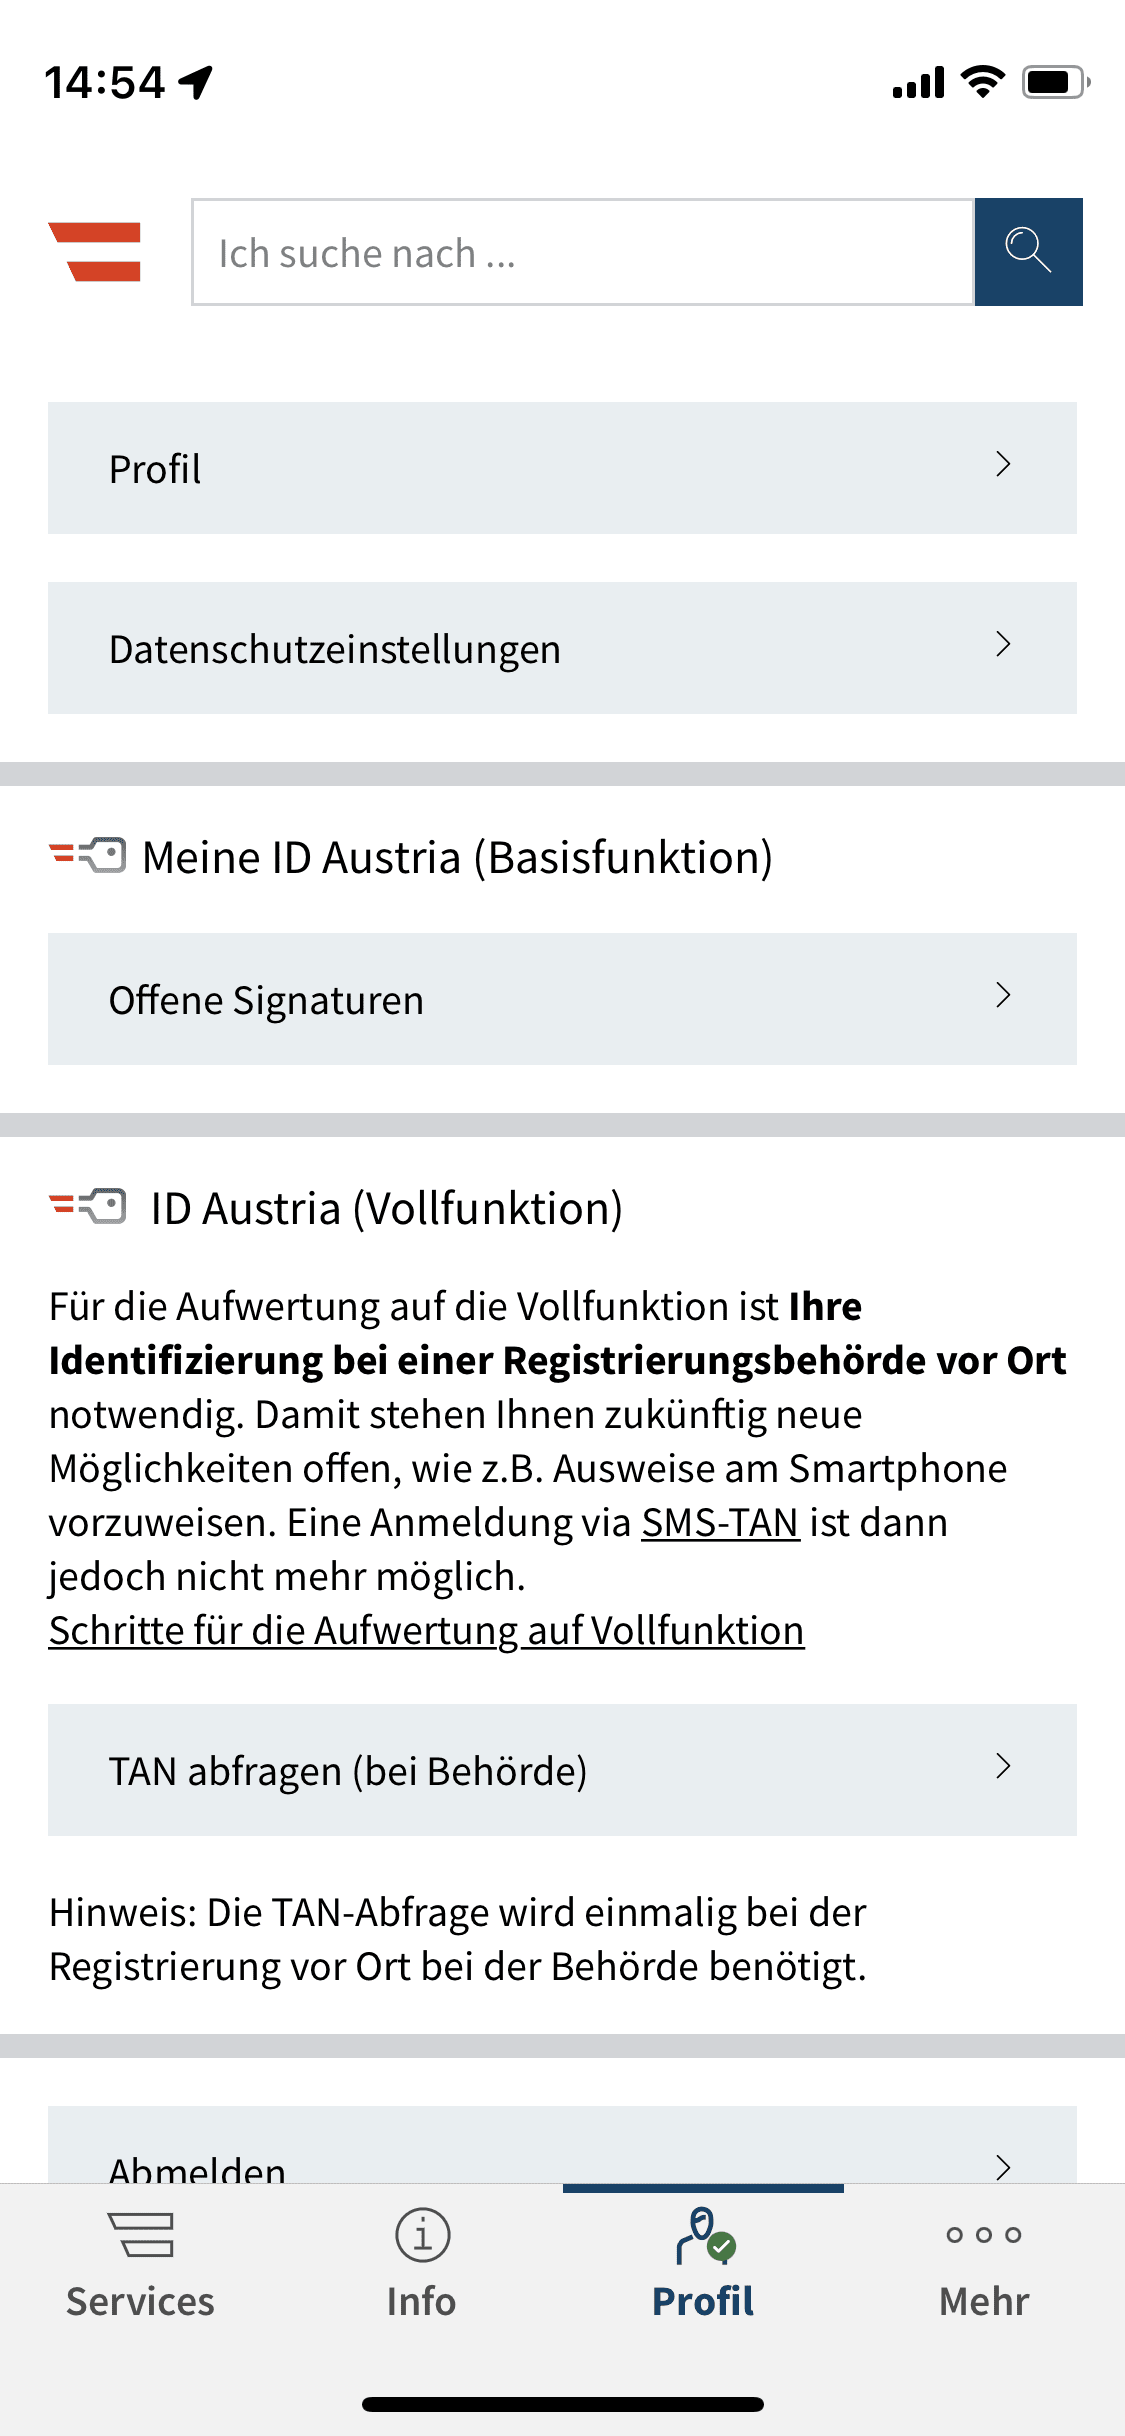This screenshot has width=1125, height=2436.
Task: Open the SMS-TAN link
Action: [720, 1522]
